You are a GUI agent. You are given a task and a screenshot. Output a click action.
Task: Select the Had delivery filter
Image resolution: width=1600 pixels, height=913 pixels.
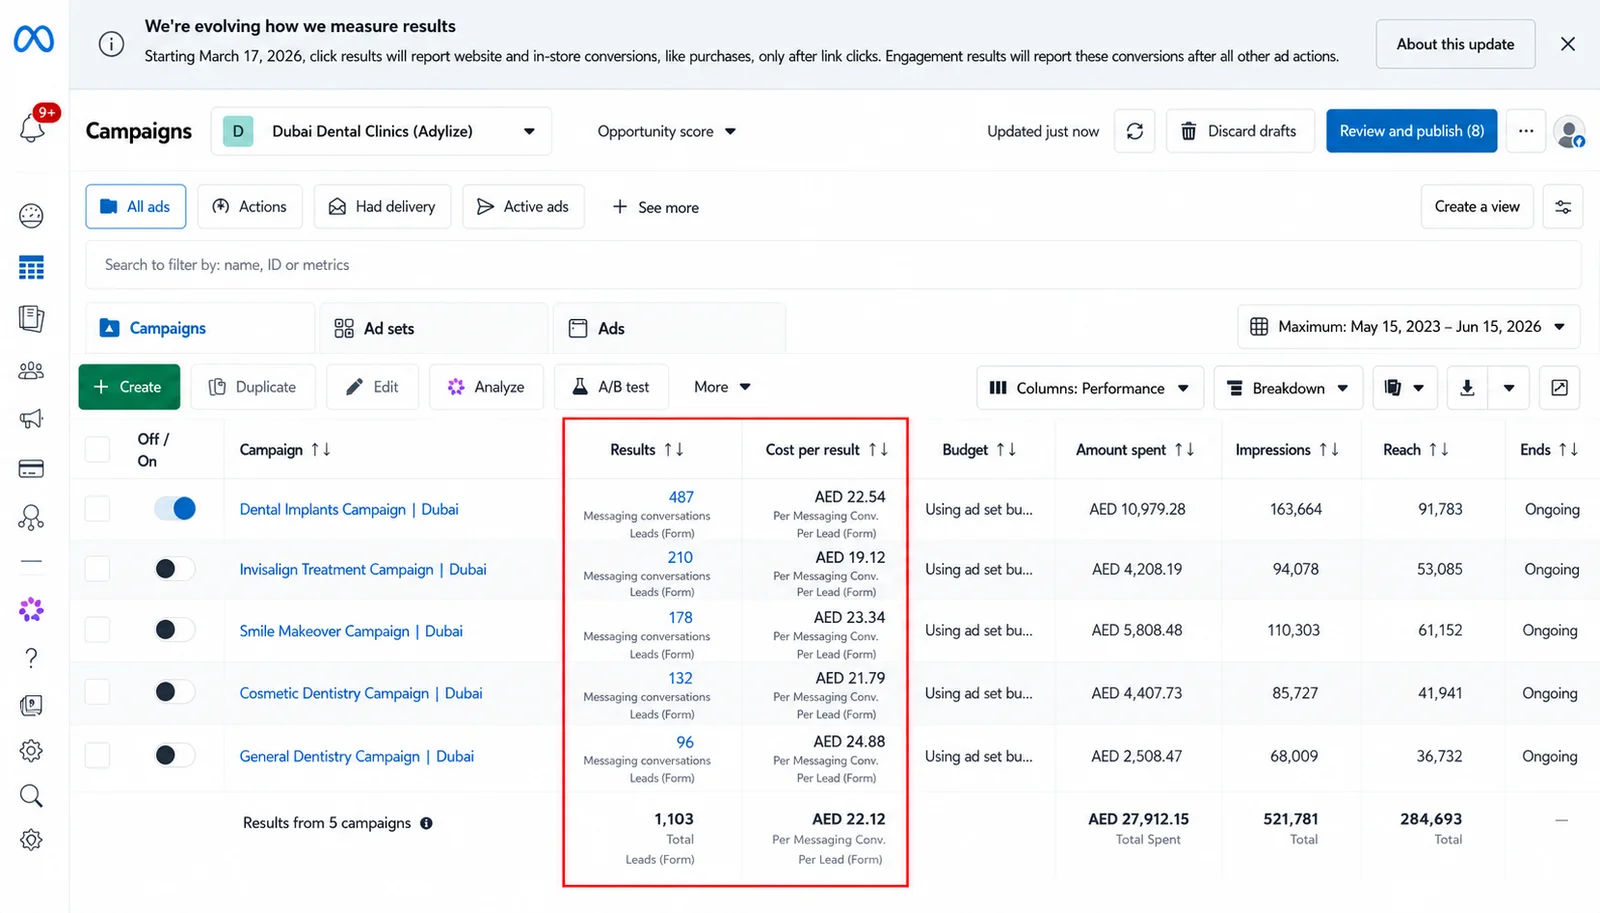point(382,207)
